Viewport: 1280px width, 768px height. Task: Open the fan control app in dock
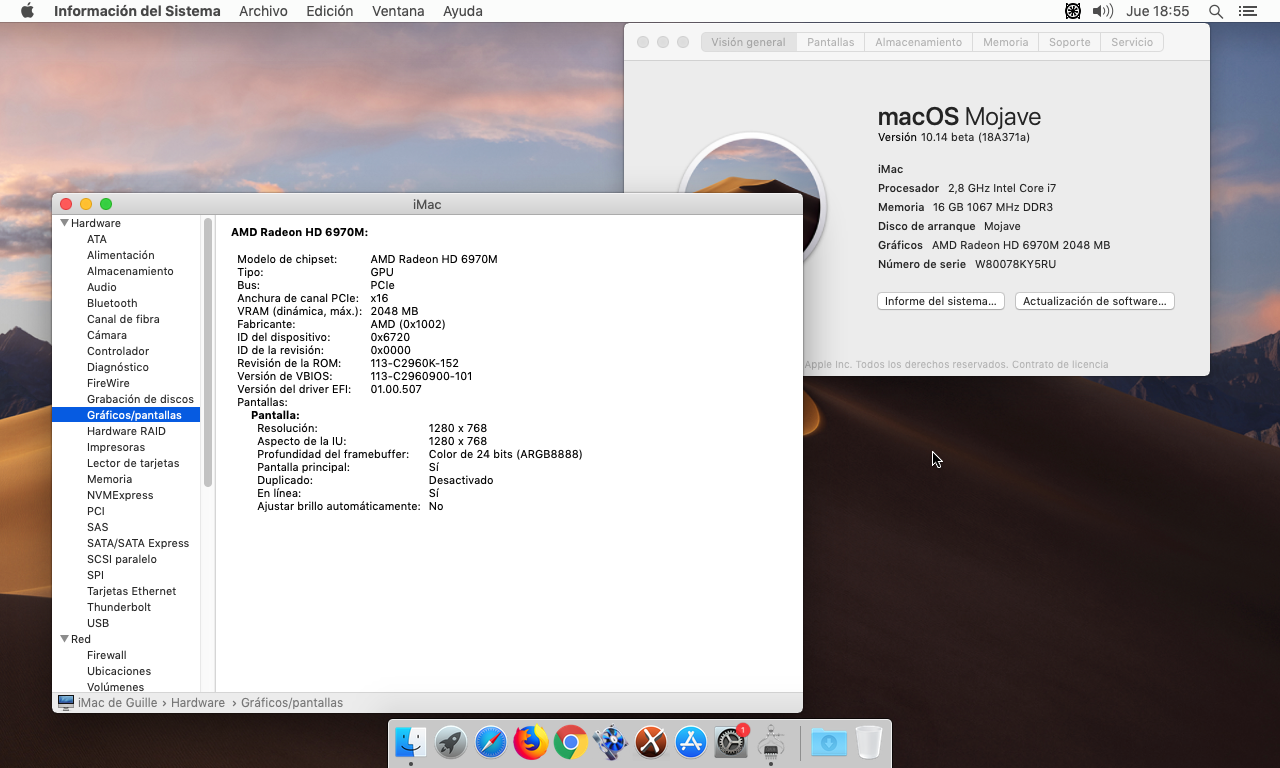[x=611, y=742]
